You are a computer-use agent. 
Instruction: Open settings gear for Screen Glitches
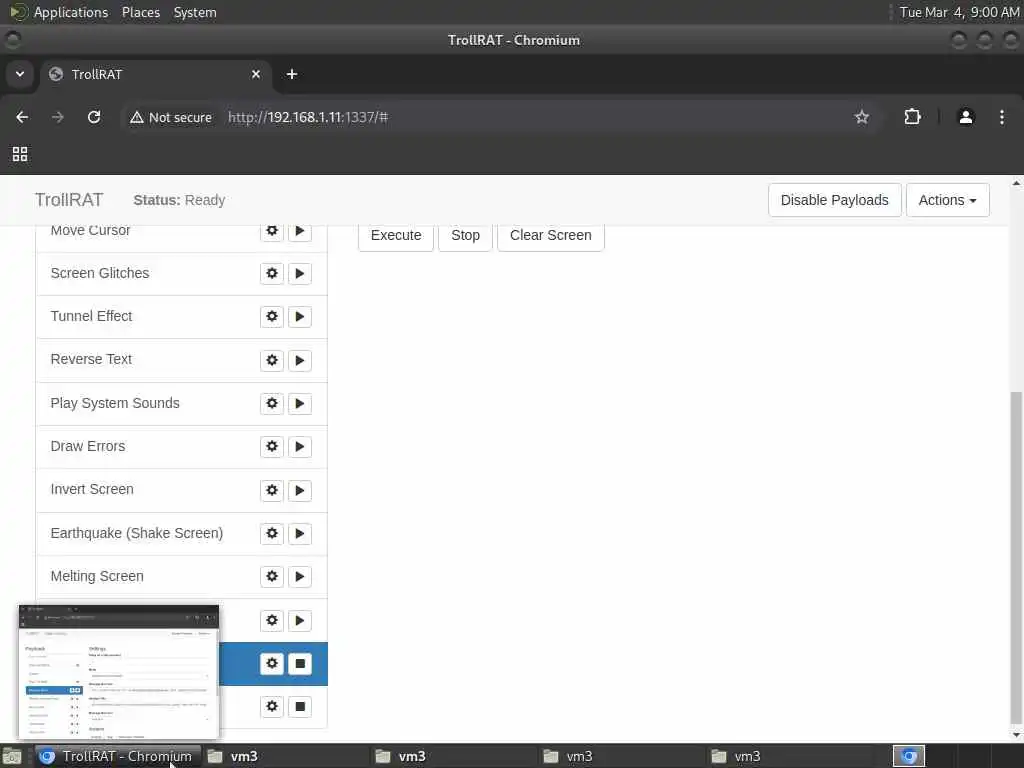272,273
